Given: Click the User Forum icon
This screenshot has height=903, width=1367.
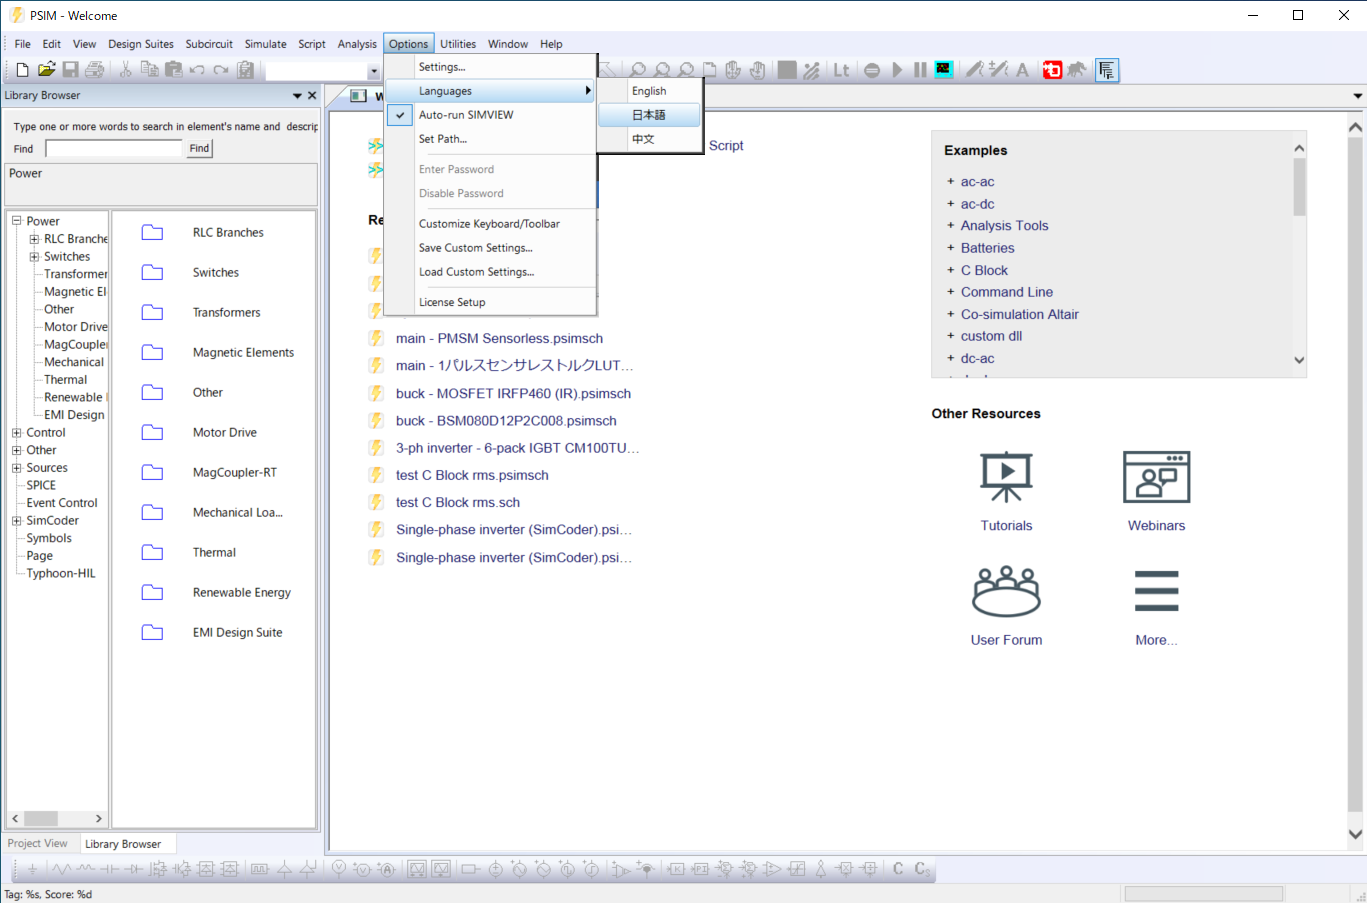Looking at the screenshot, I should pos(1006,591).
